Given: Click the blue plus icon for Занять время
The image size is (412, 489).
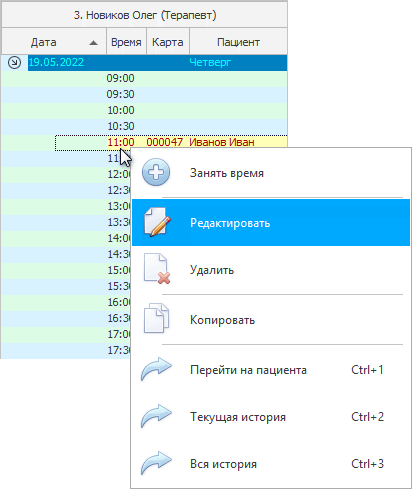Looking at the screenshot, I should click(156, 173).
